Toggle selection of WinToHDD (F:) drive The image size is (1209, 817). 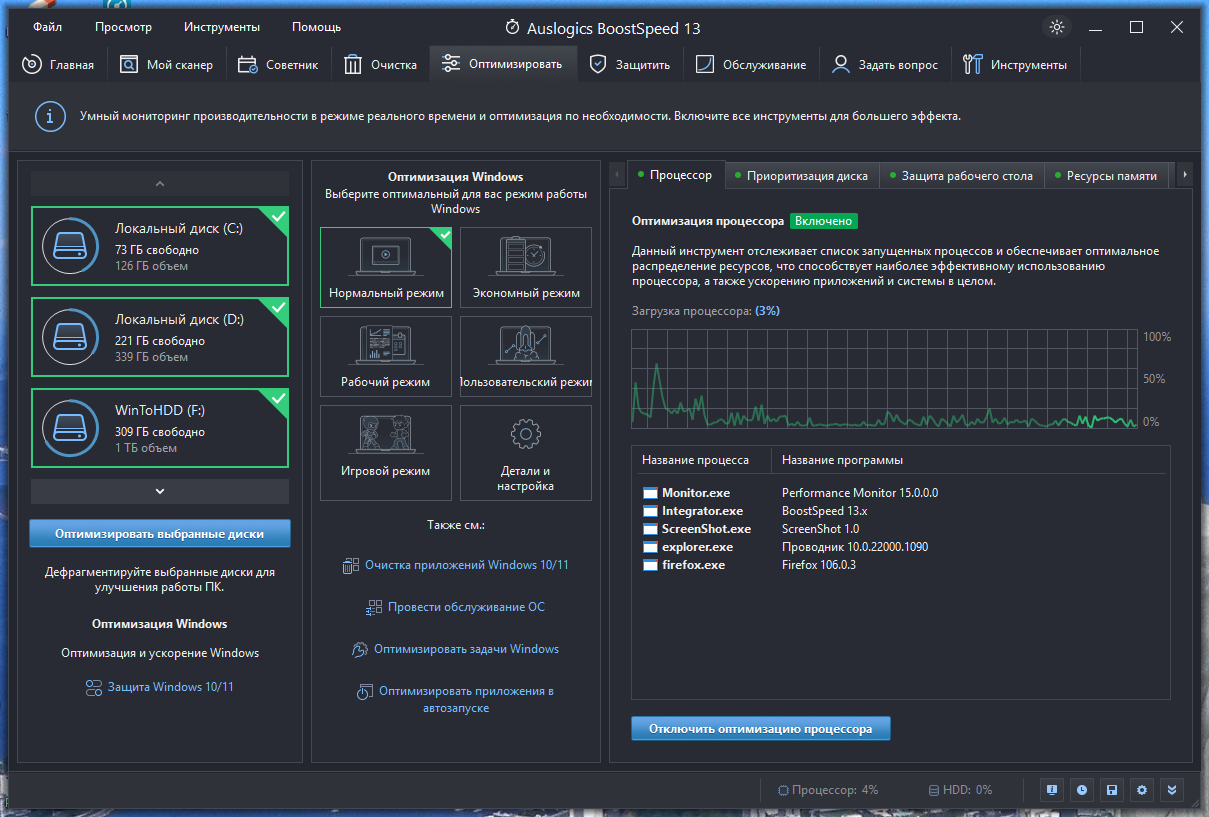point(160,428)
